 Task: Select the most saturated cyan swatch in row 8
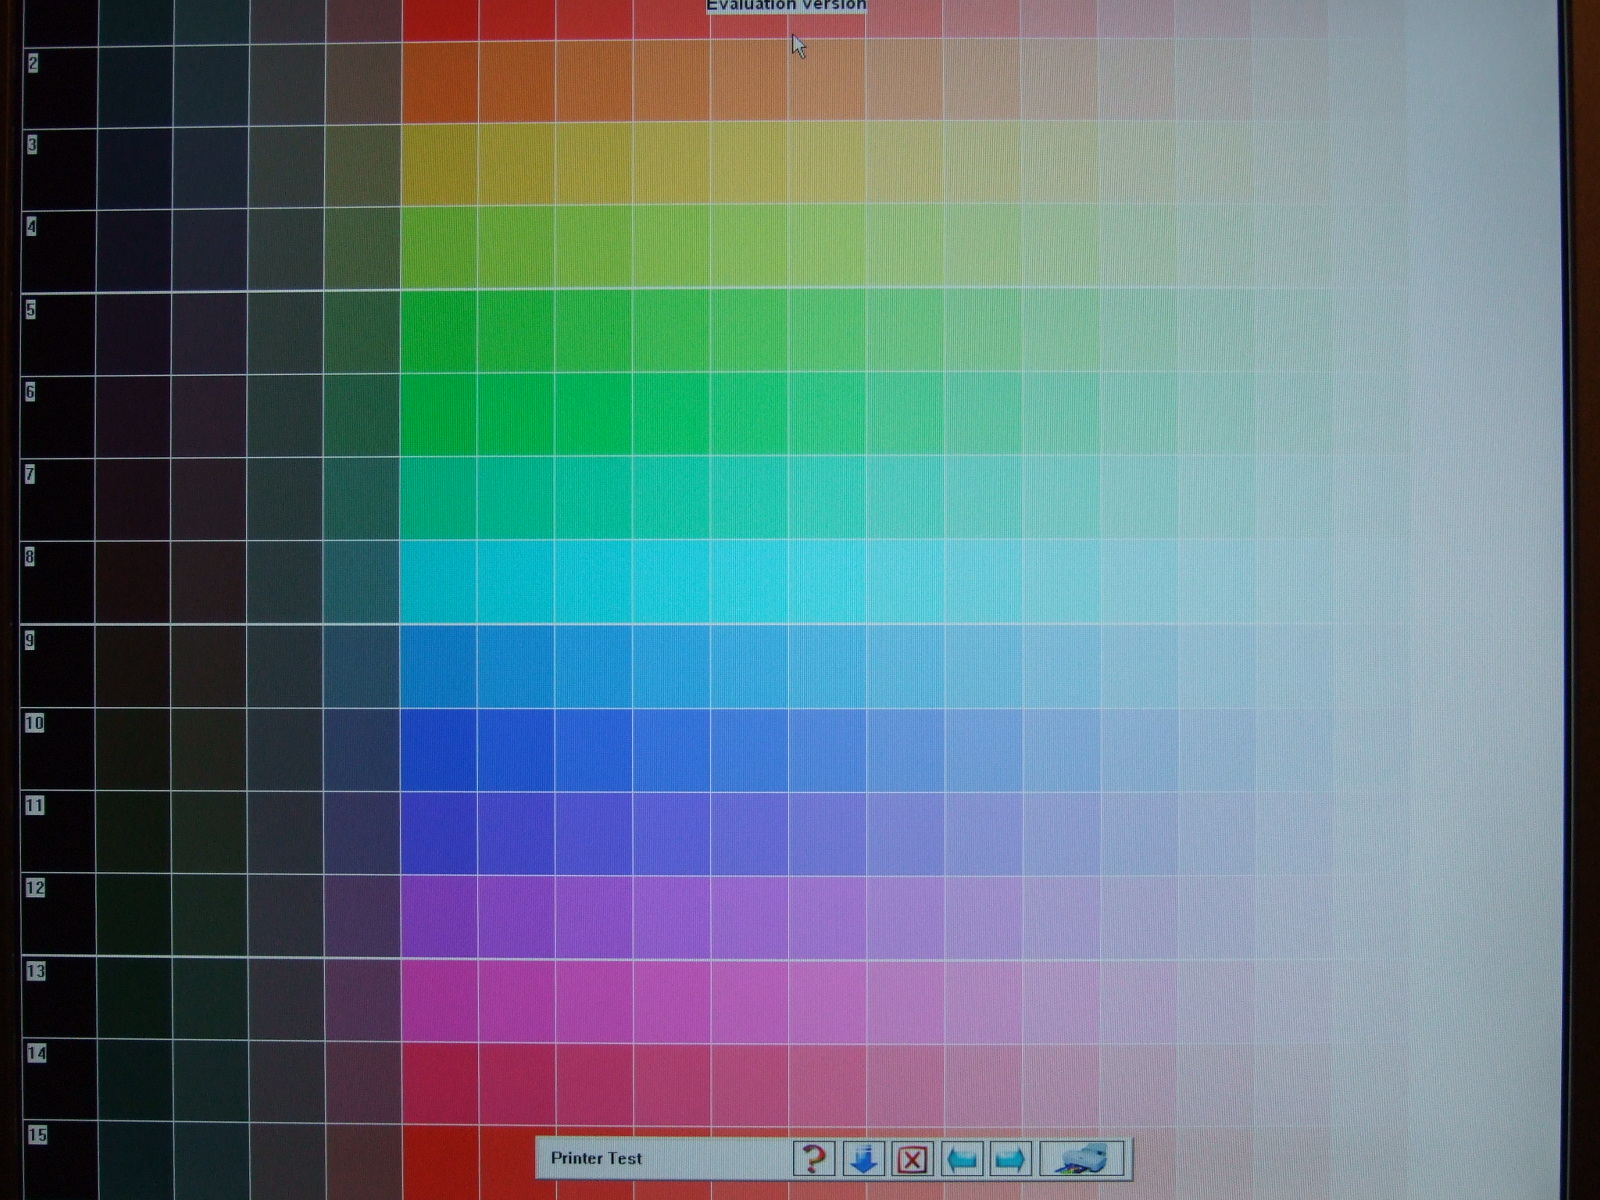coord(438,582)
